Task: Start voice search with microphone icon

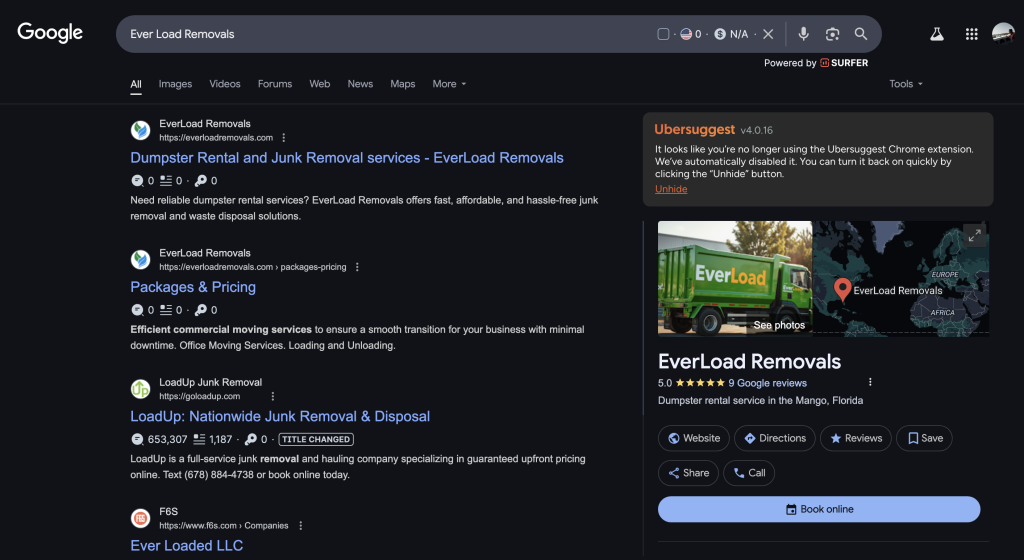Action: coord(803,34)
